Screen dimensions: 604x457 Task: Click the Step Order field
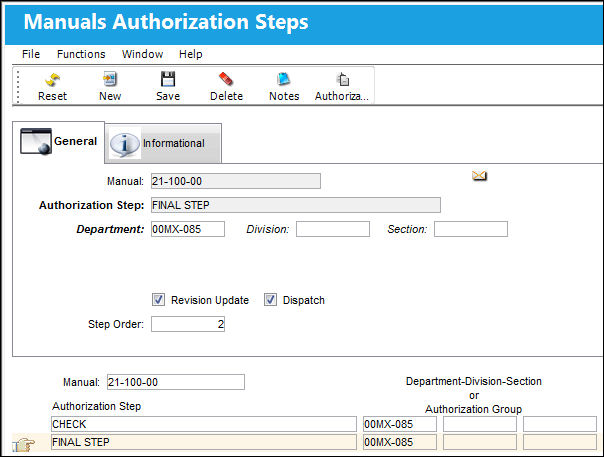pyautogui.click(x=188, y=324)
